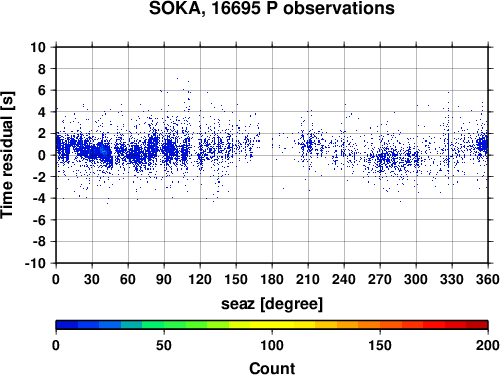500x375 pixels.
Task: Click the red end of the colorbar
Action: [477, 325]
